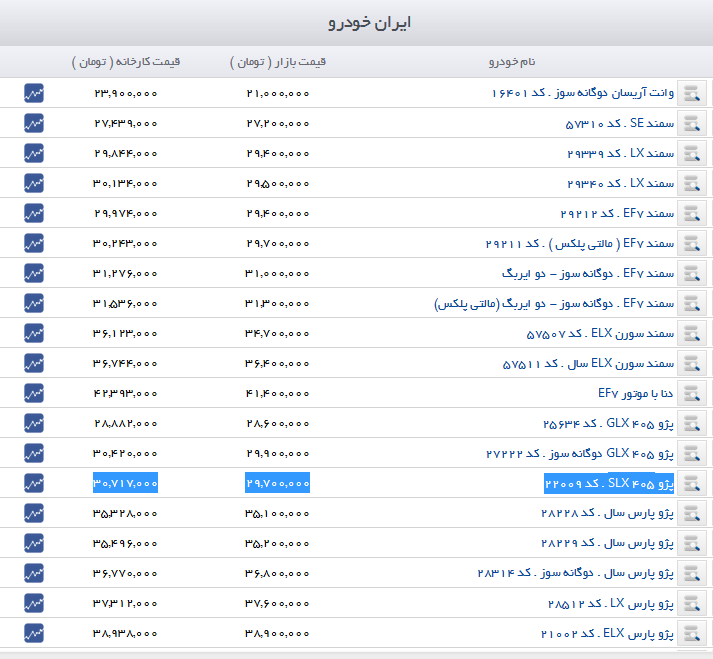Open link پژو پارس سال دوگانه سوز ۲۸۳۱۴
This screenshot has height=659, width=713.
point(575,573)
